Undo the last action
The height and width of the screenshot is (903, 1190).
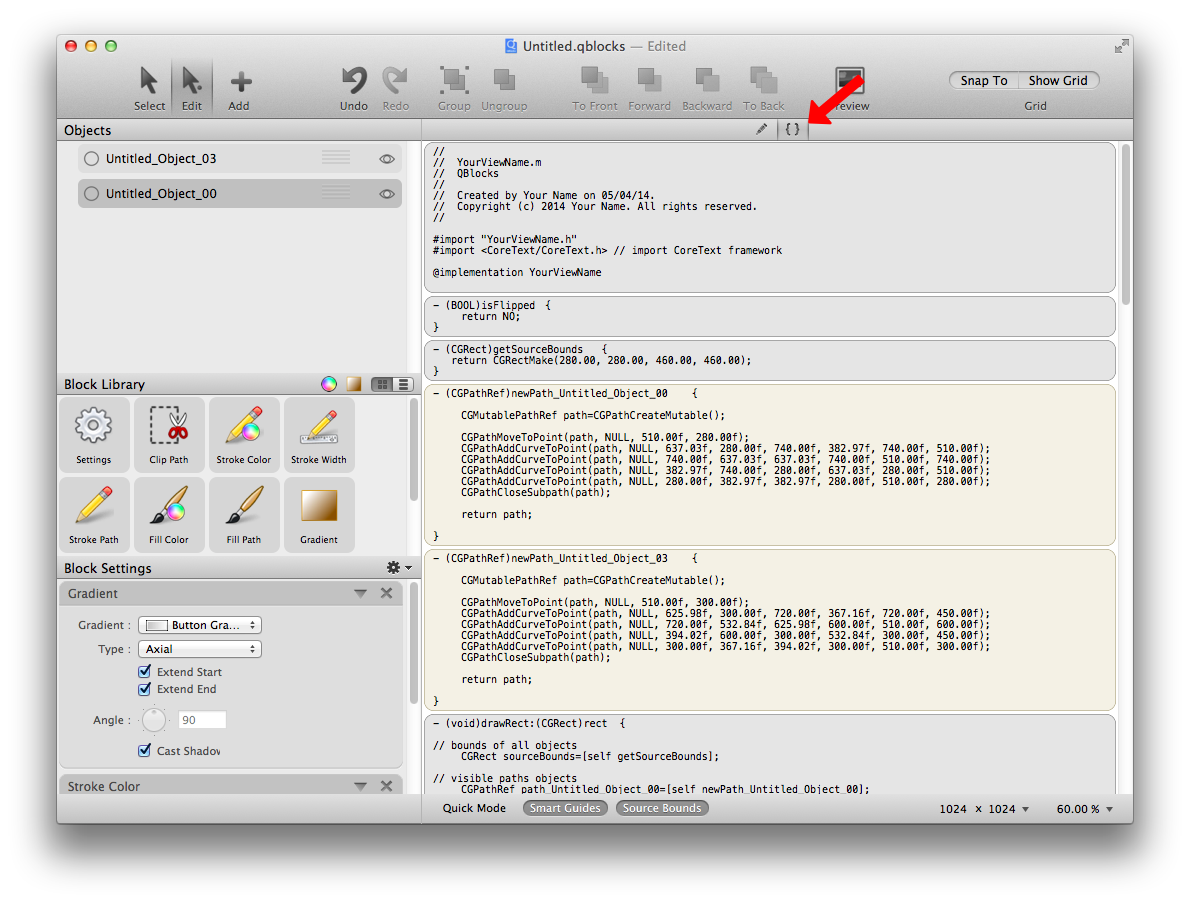point(354,88)
